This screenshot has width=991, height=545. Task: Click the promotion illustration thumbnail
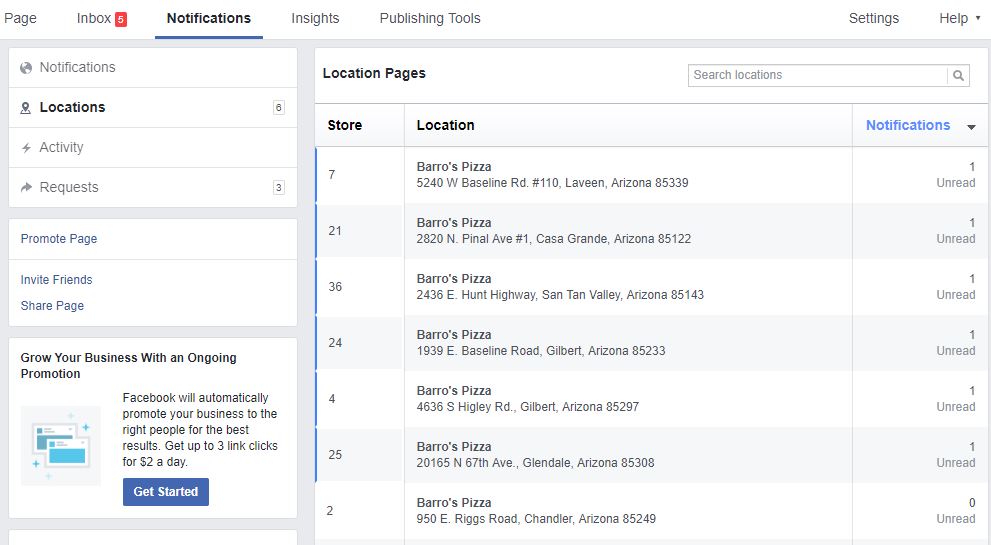(61, 446)
